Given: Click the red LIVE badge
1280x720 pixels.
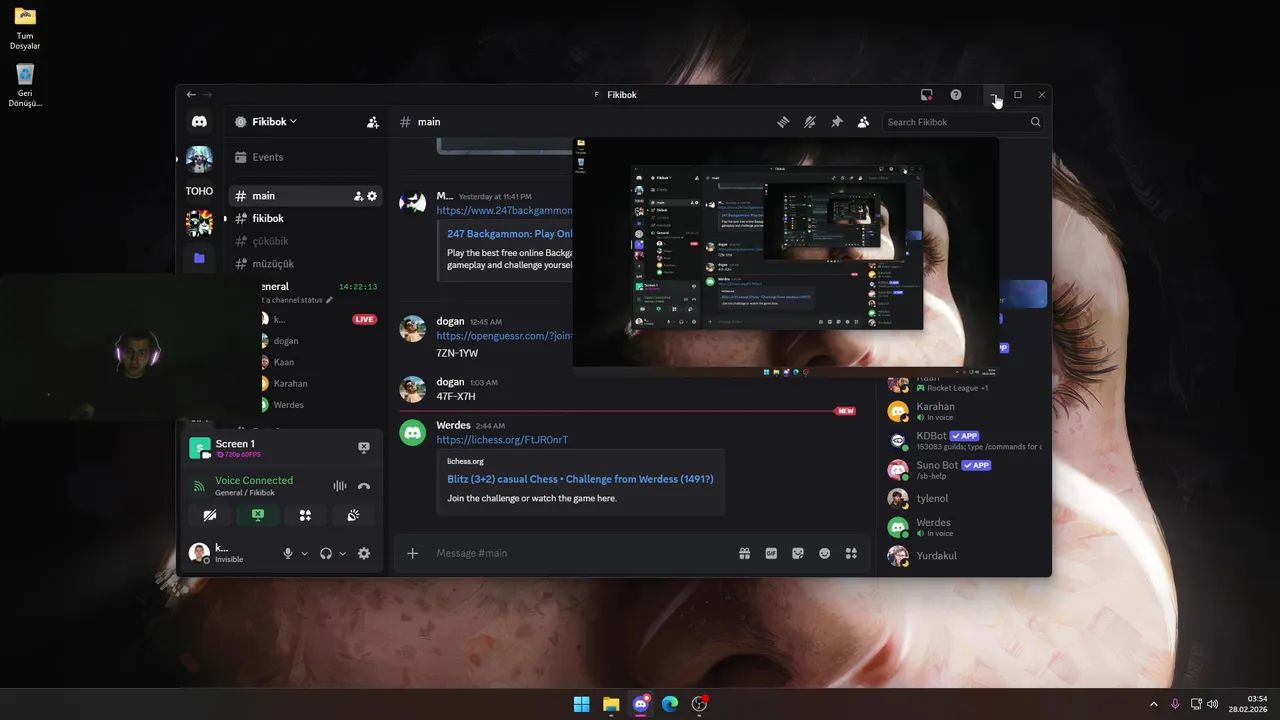Looking at the screenshot, I should pyautogui.click(x=364, y=319).
